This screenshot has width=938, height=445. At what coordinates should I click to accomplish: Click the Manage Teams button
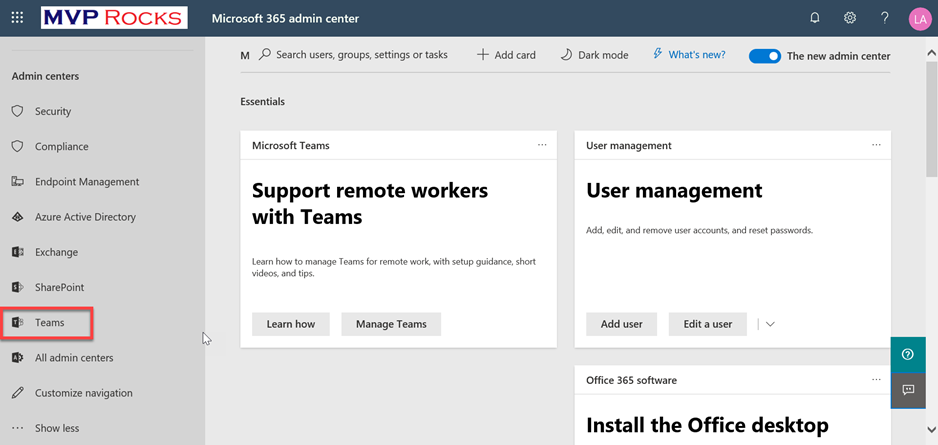tap(391, 324)
